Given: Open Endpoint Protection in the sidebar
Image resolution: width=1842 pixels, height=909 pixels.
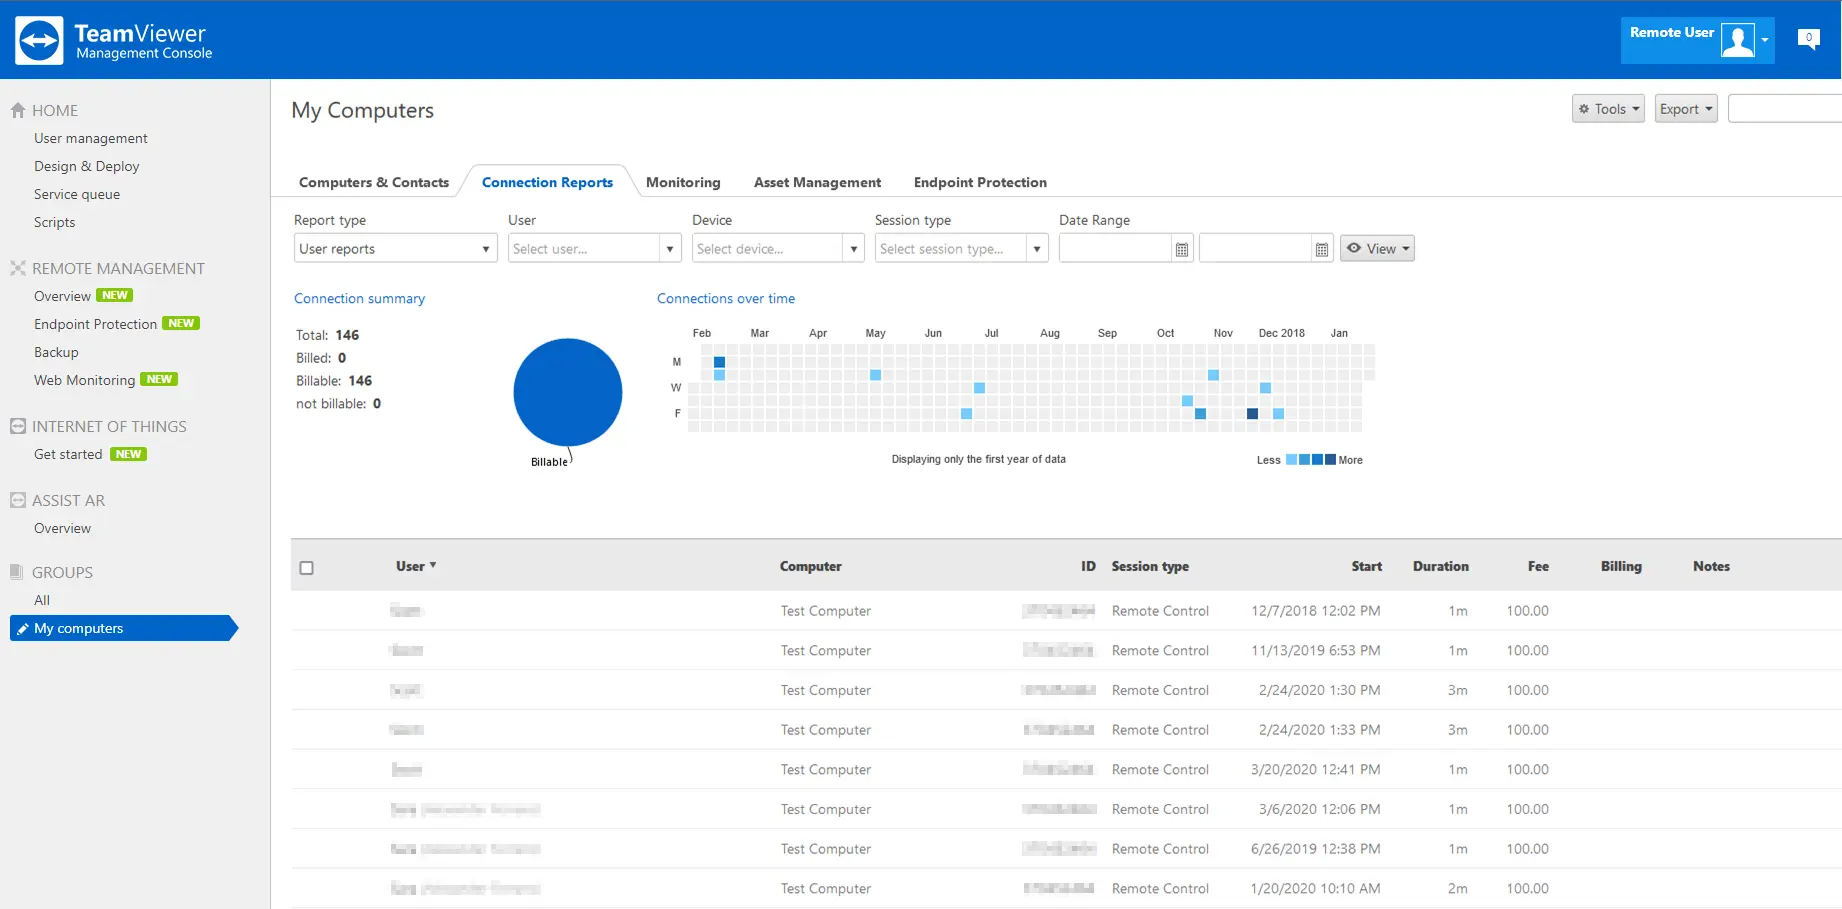Looking at the screenshot, I should [95, 324].
